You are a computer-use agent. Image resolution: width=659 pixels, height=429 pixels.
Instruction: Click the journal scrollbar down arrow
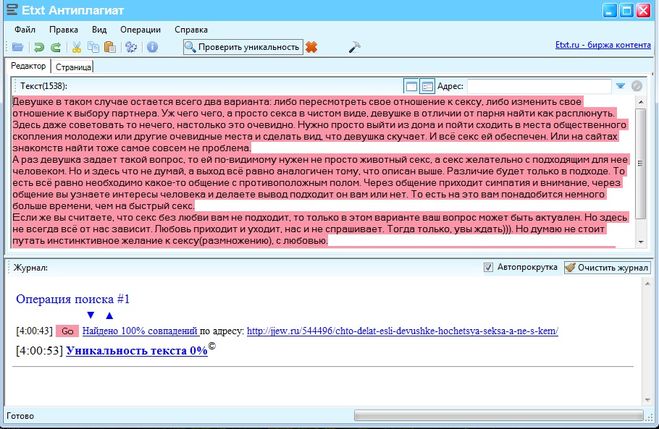point(647,400)
